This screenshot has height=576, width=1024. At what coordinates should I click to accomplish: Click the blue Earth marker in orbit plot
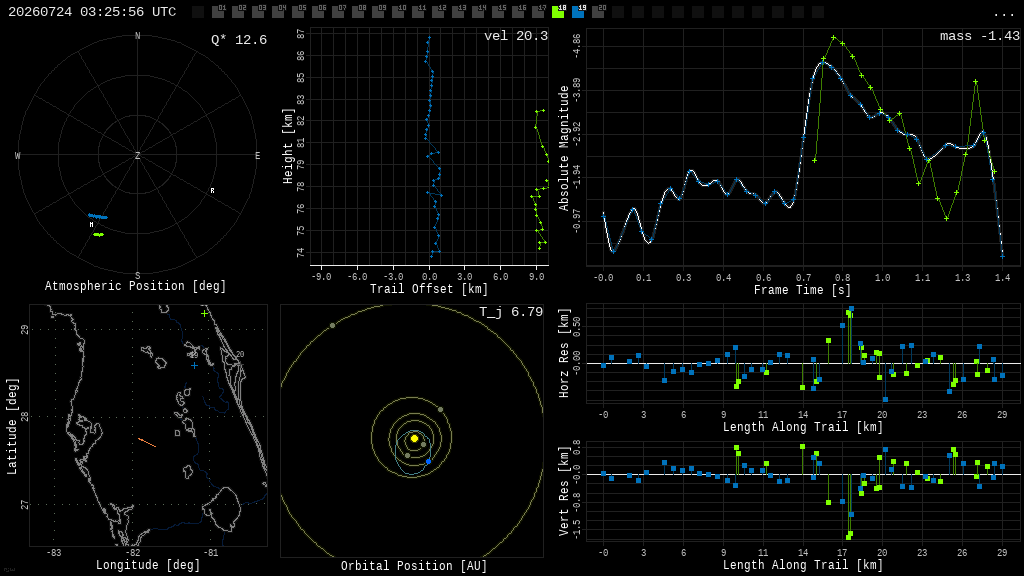(x=428, y=462)
